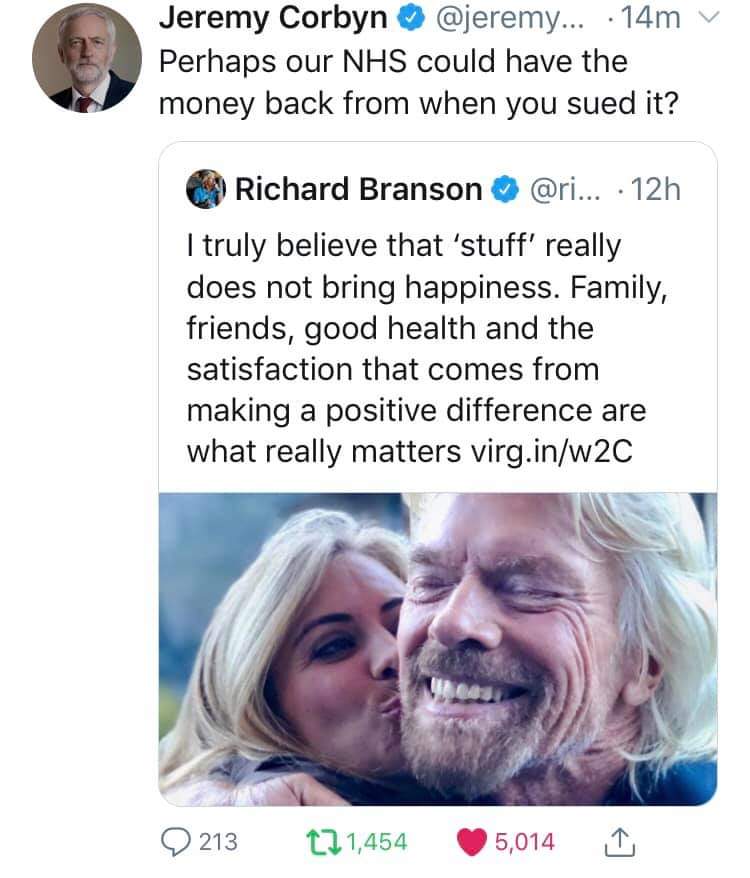Unlike the tweet via red heart

[x=476, y=841]
